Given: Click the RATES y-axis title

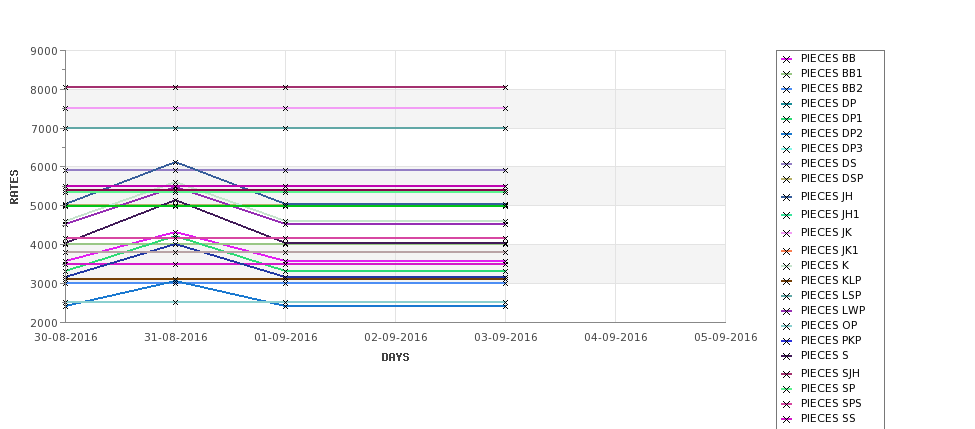Looking at the screenshot, I should 14,187.
